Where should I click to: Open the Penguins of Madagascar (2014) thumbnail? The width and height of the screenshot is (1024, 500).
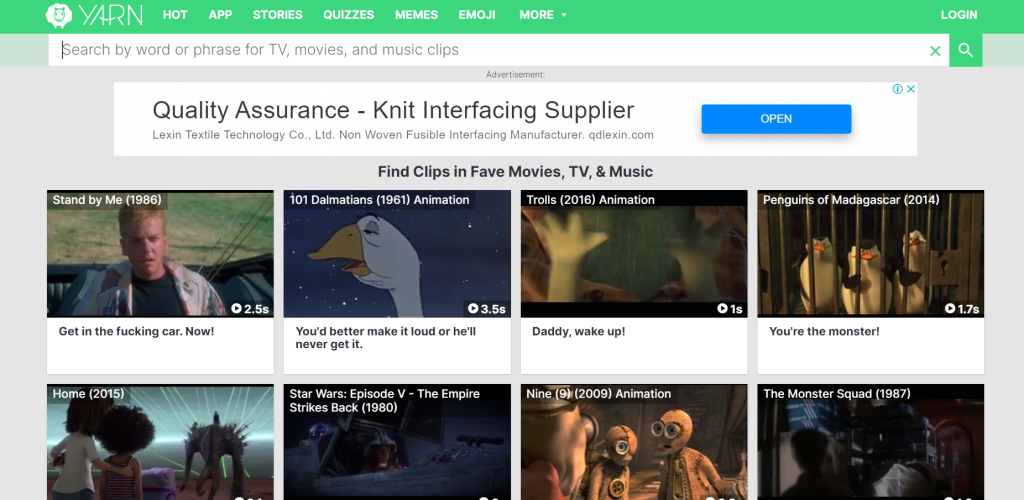tap(871, 254)
